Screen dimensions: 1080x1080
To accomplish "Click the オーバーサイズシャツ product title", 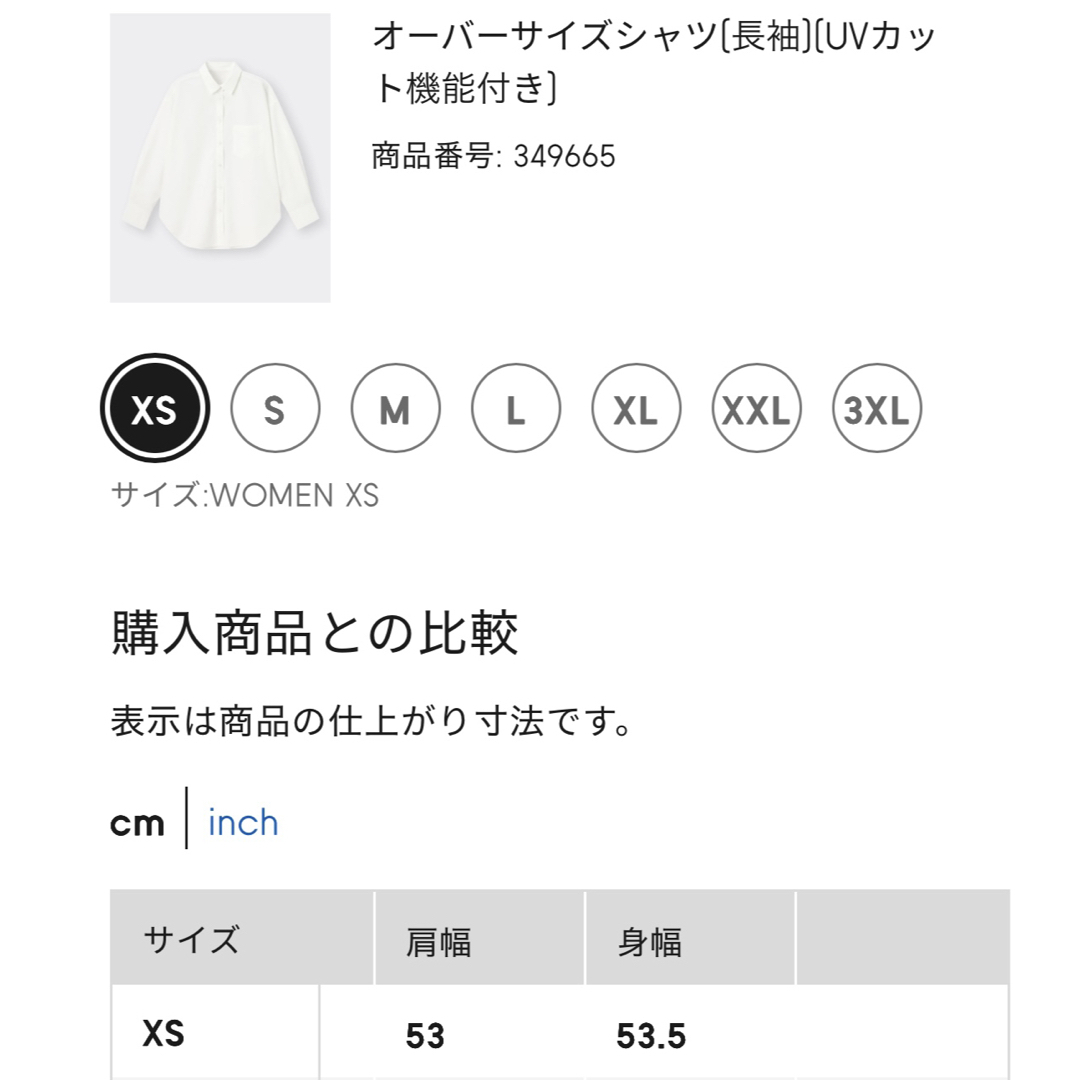I will [x=653, y=62].
